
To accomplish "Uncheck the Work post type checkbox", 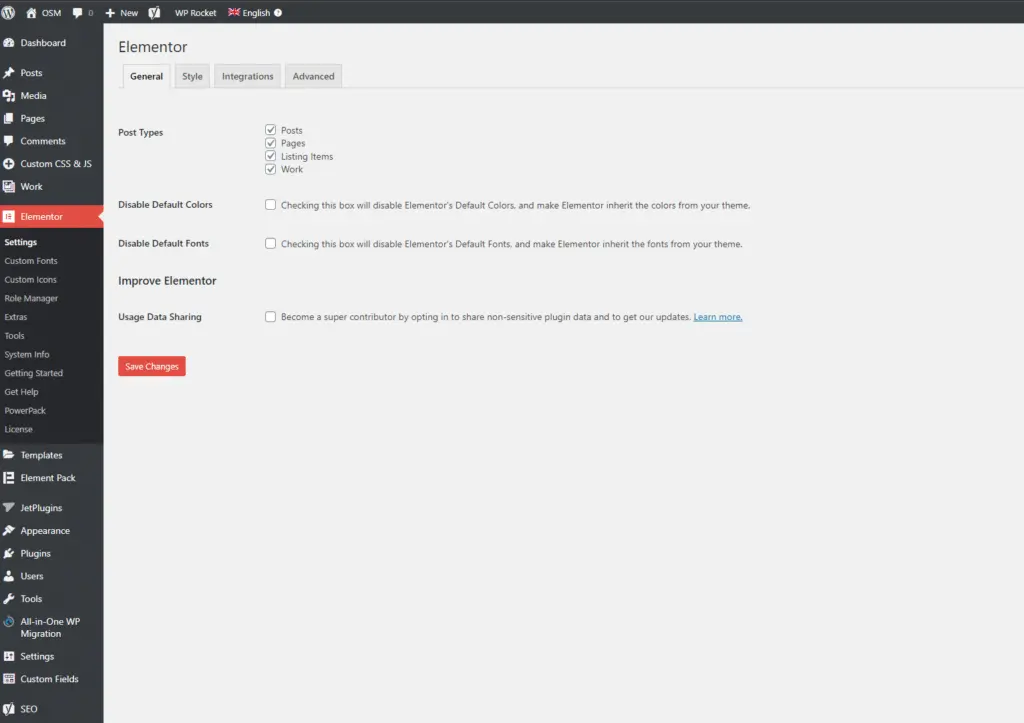I will 270,169.
